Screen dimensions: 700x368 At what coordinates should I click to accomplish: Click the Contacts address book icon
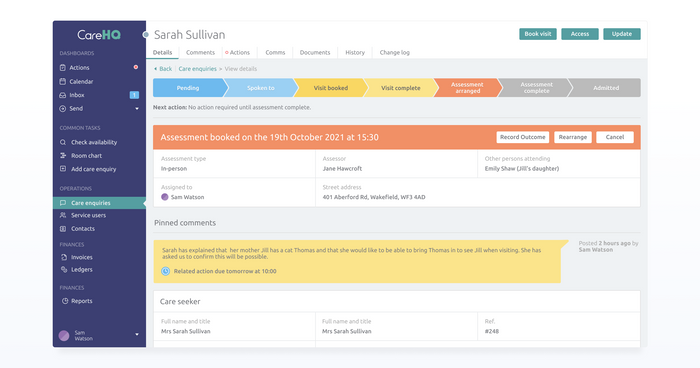(63, 229)
